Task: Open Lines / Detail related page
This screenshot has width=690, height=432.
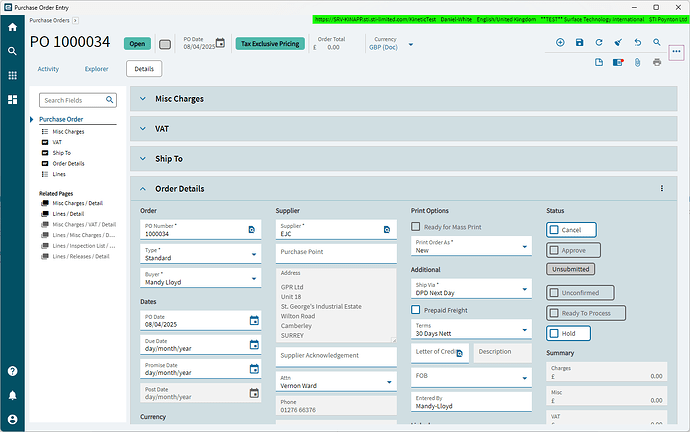Action: coord(68,214)
